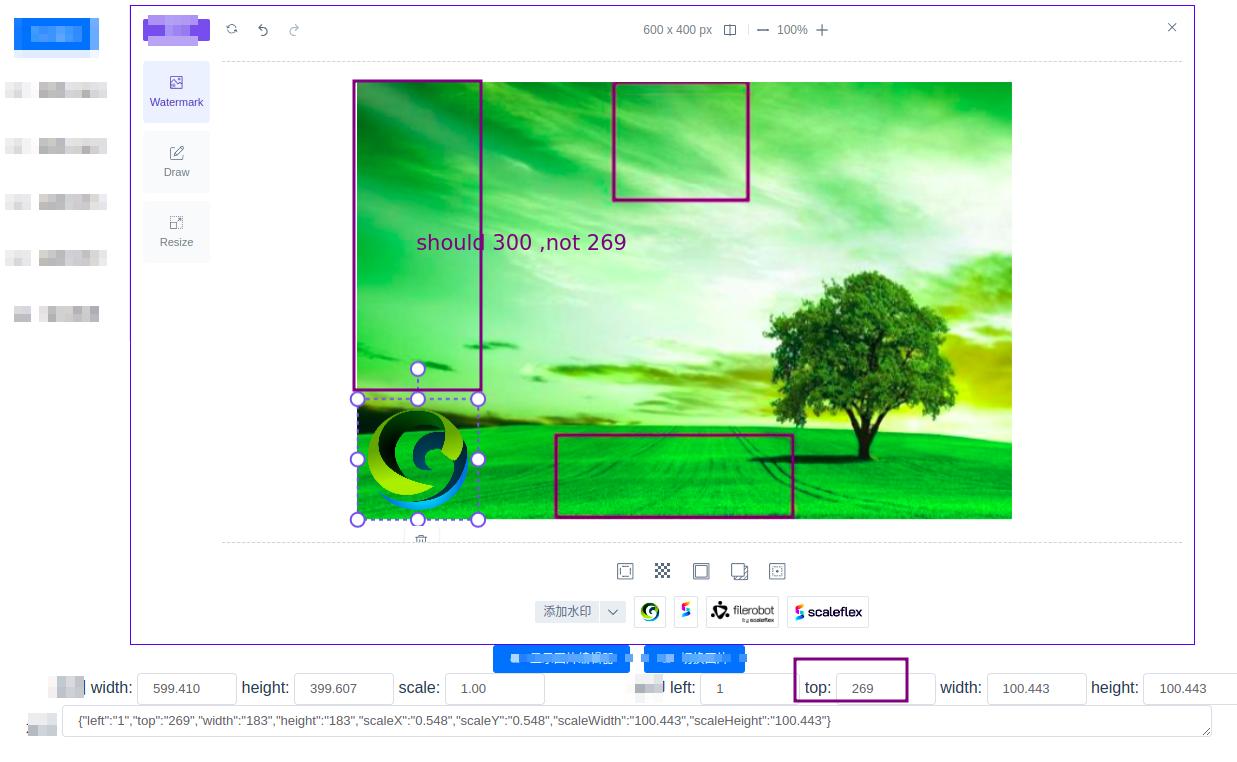Viewport: 1237px width, 762px height.
Task: Zoom out with the minus control
Action: 762,30
